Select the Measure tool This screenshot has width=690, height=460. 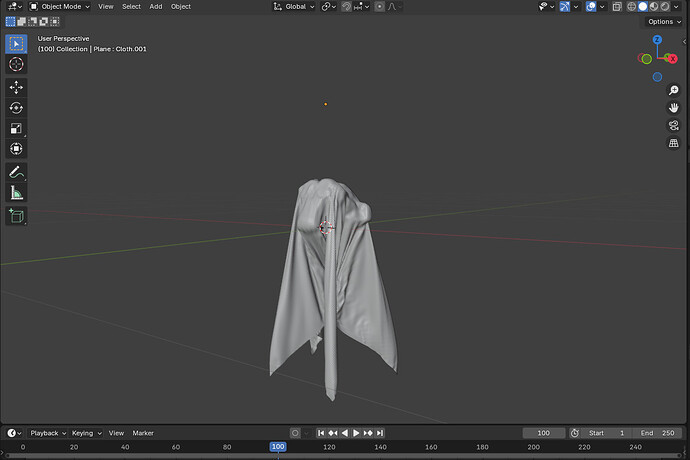coord(16,192)
